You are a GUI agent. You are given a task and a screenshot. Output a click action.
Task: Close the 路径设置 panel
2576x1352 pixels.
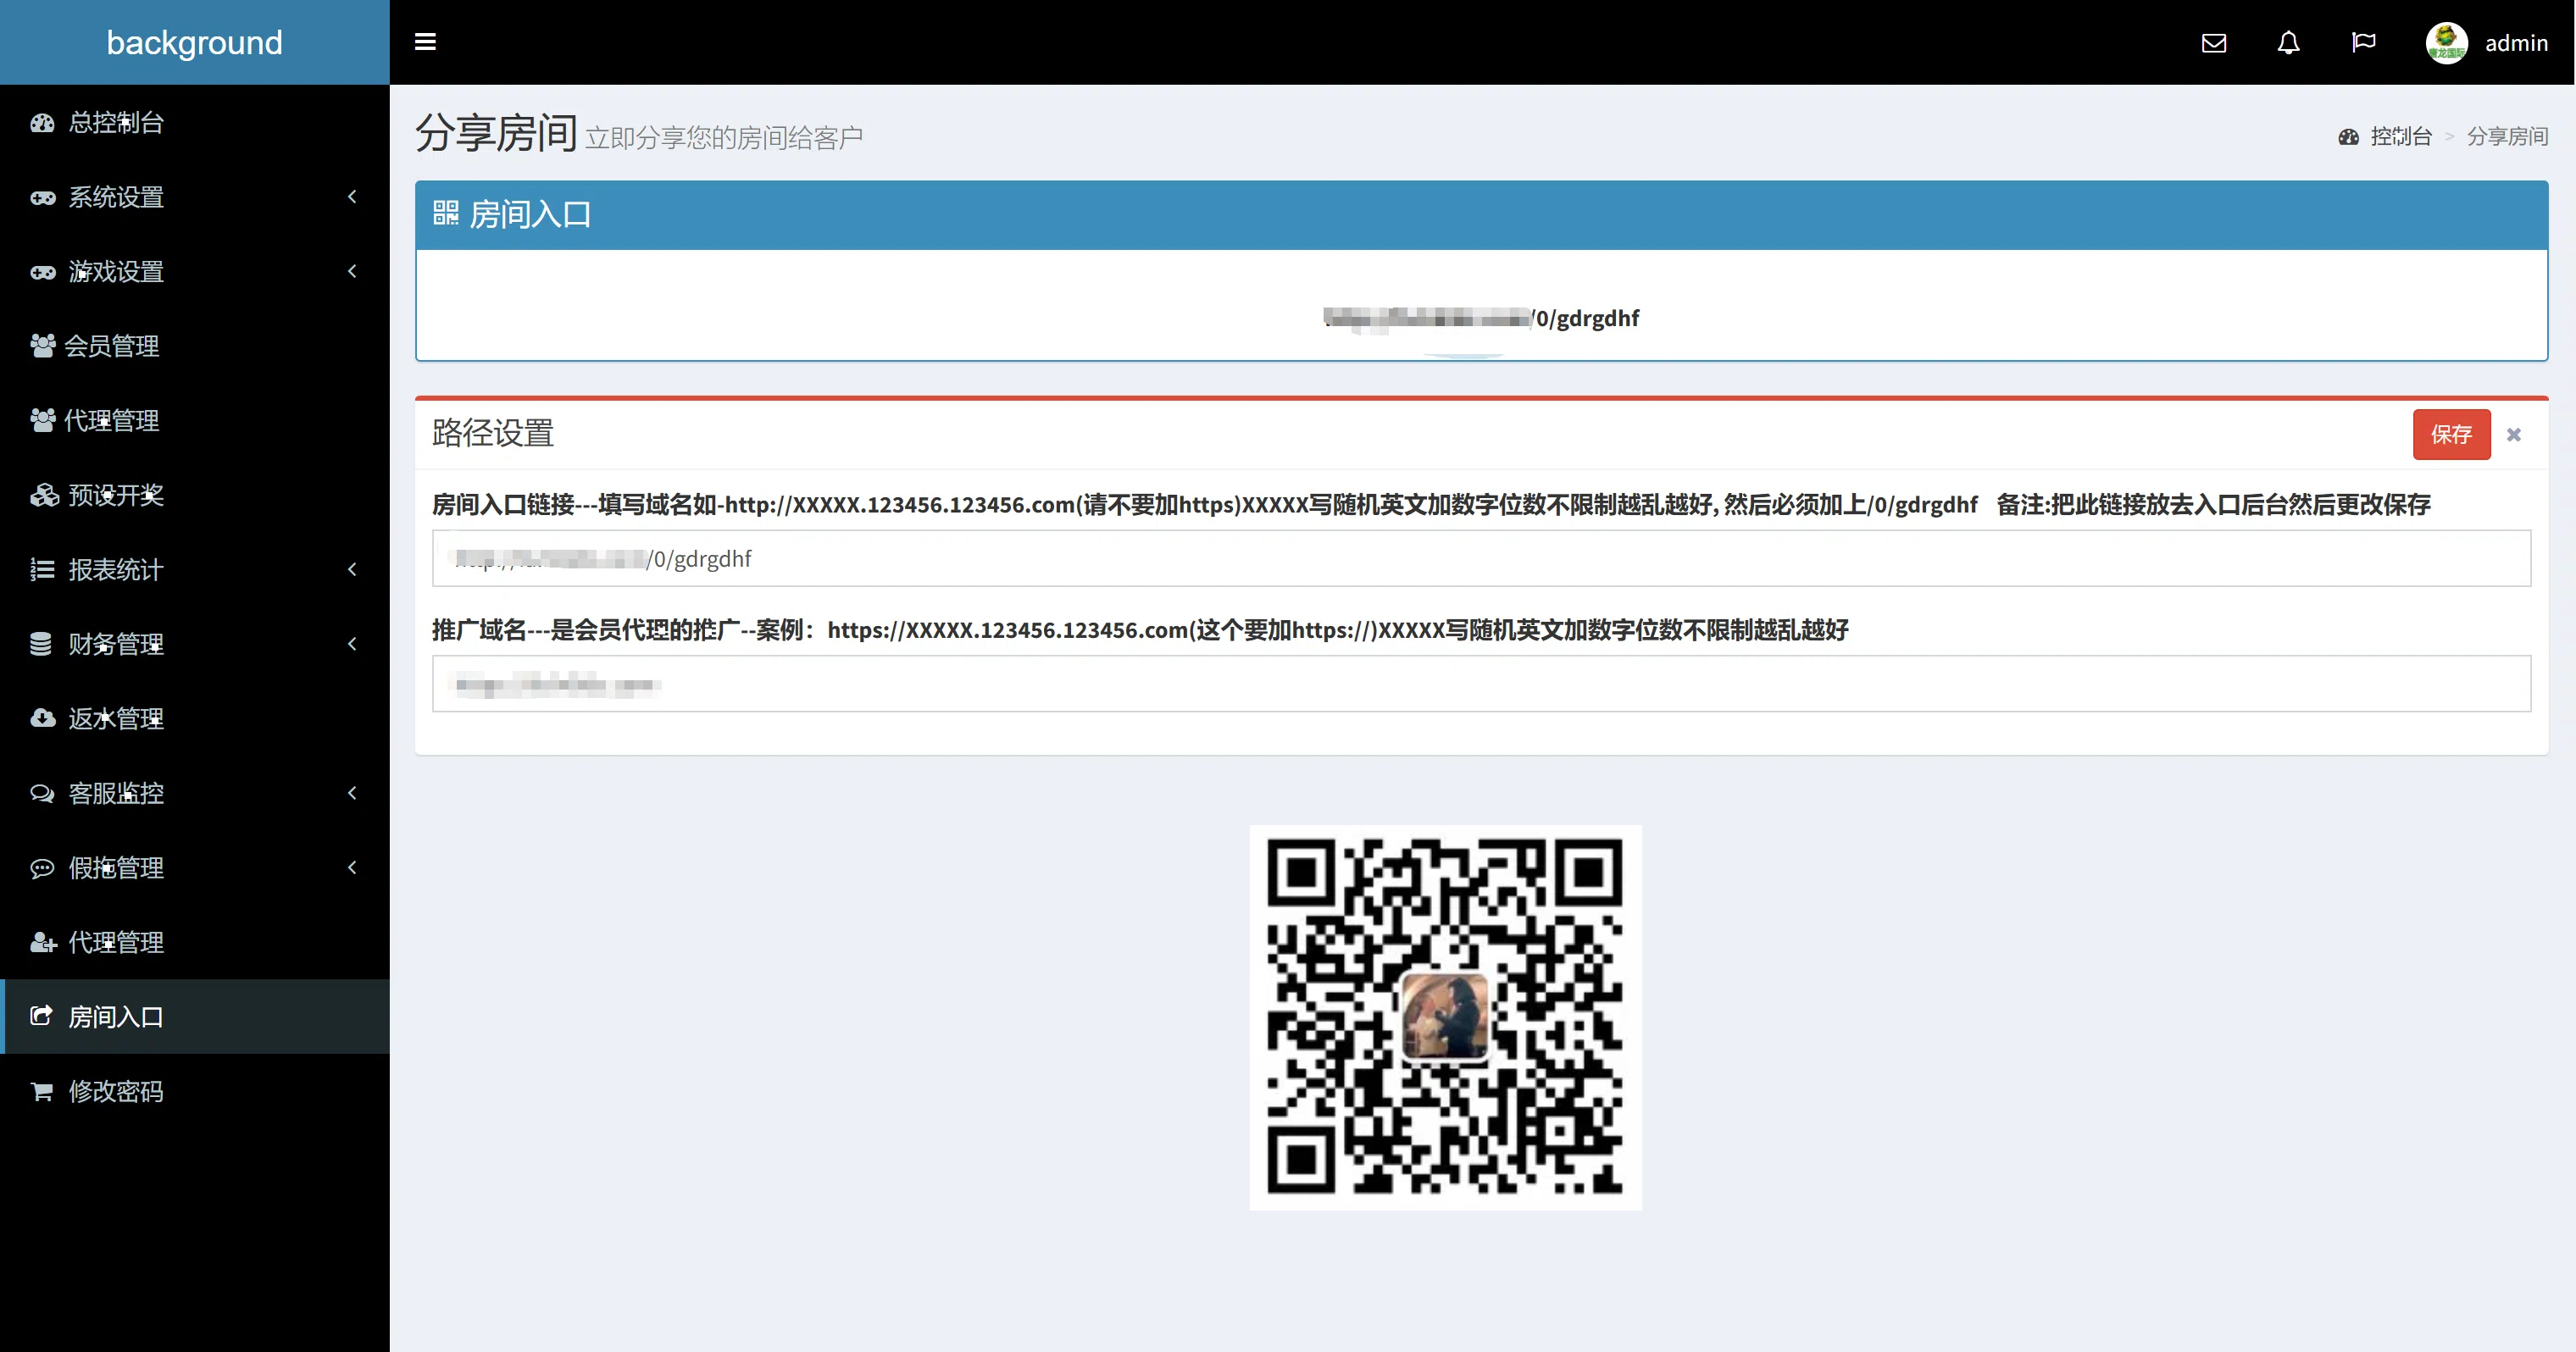click(x=2514, y=435)
